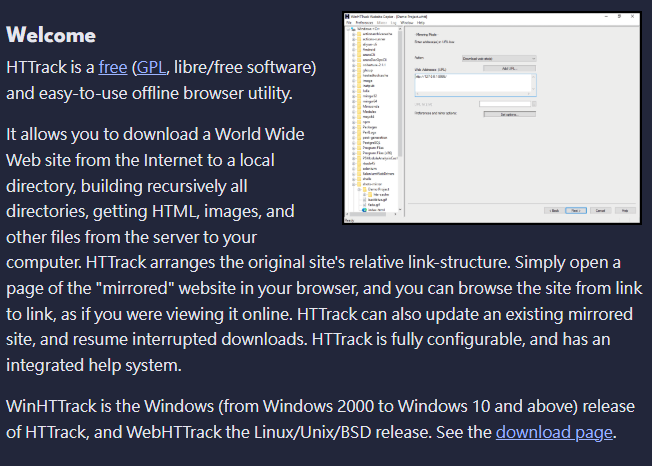
Task: Open the "download page" link
Action: click(554, 432)
